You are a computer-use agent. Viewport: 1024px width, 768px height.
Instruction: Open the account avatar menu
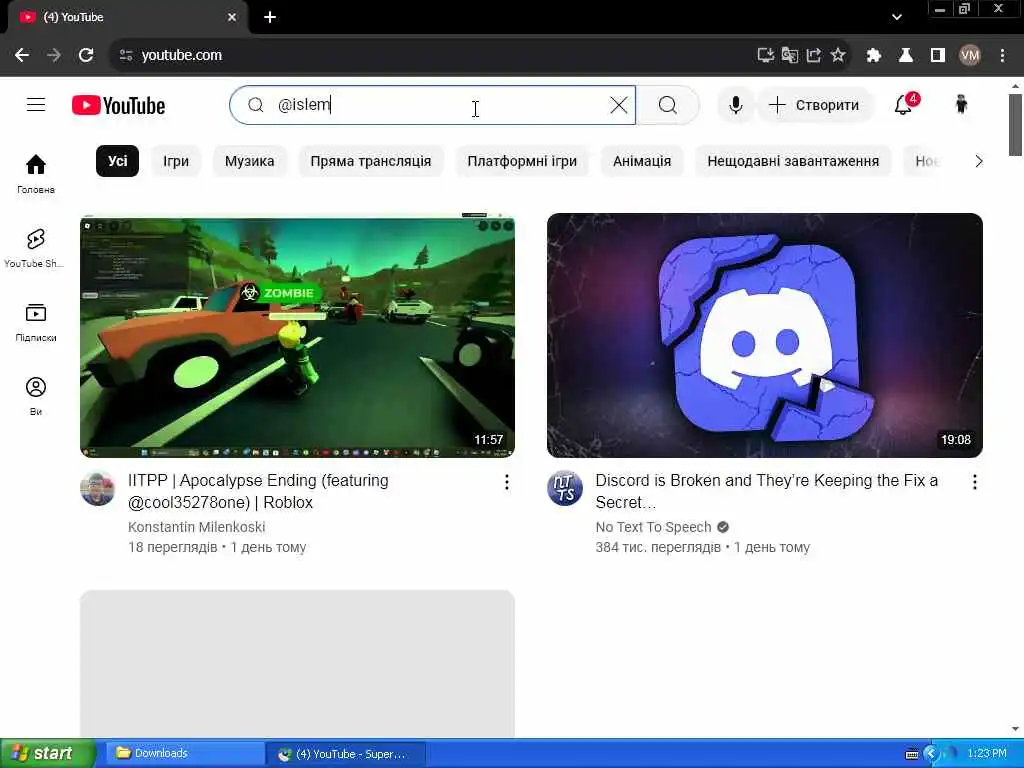961,104
